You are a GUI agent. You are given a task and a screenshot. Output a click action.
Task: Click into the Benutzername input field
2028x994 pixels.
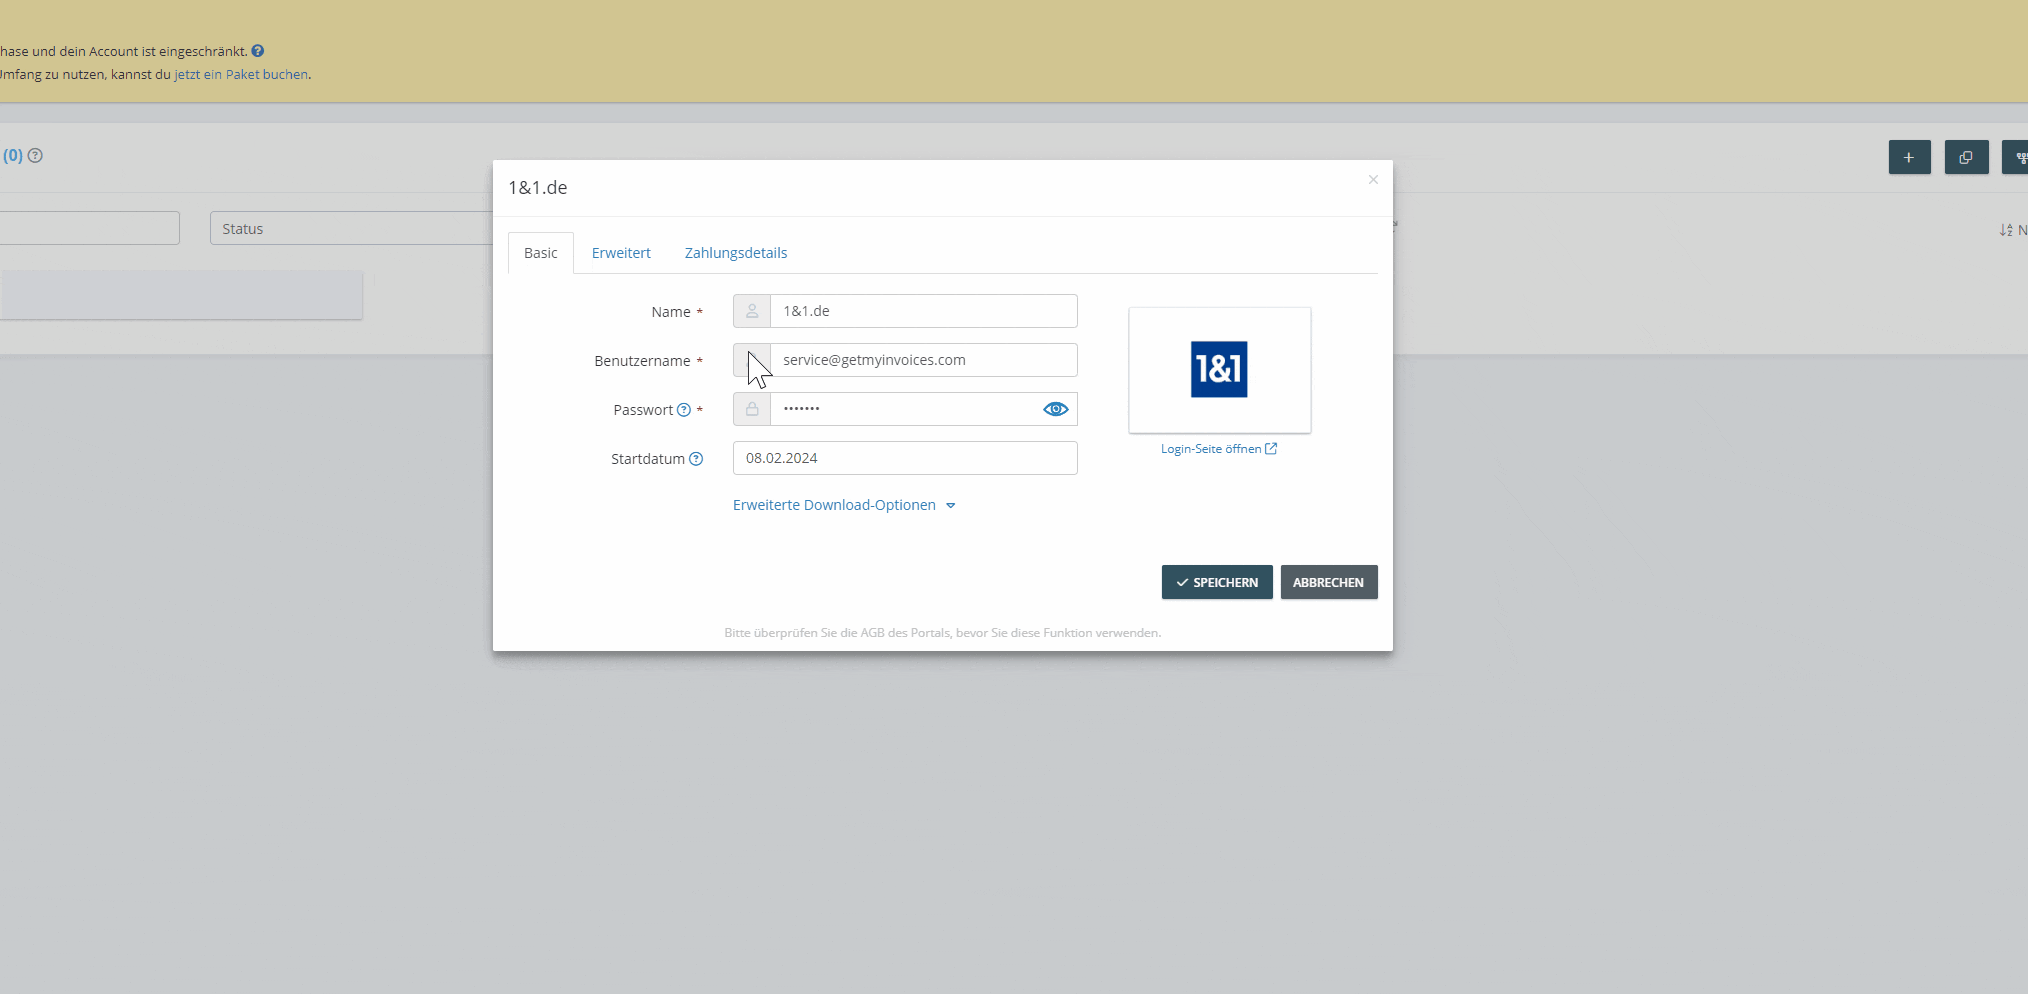(x=923, y=360)
